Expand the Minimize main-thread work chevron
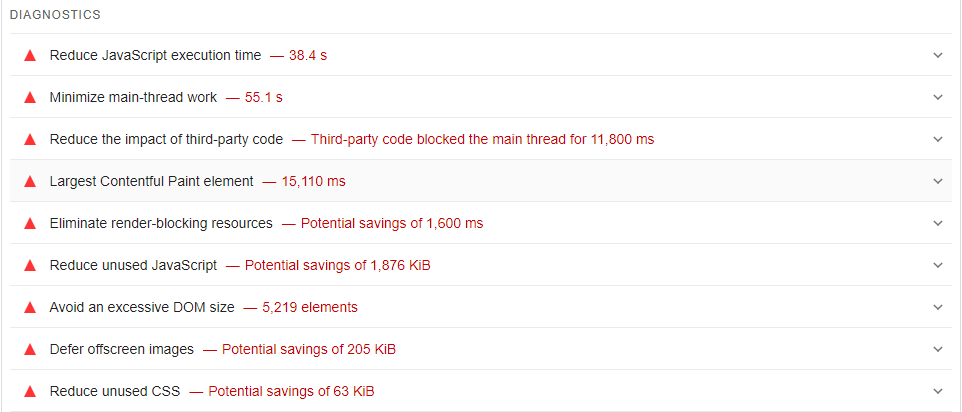This screenshot has height=412, width=962. click(x=937, y=97)
